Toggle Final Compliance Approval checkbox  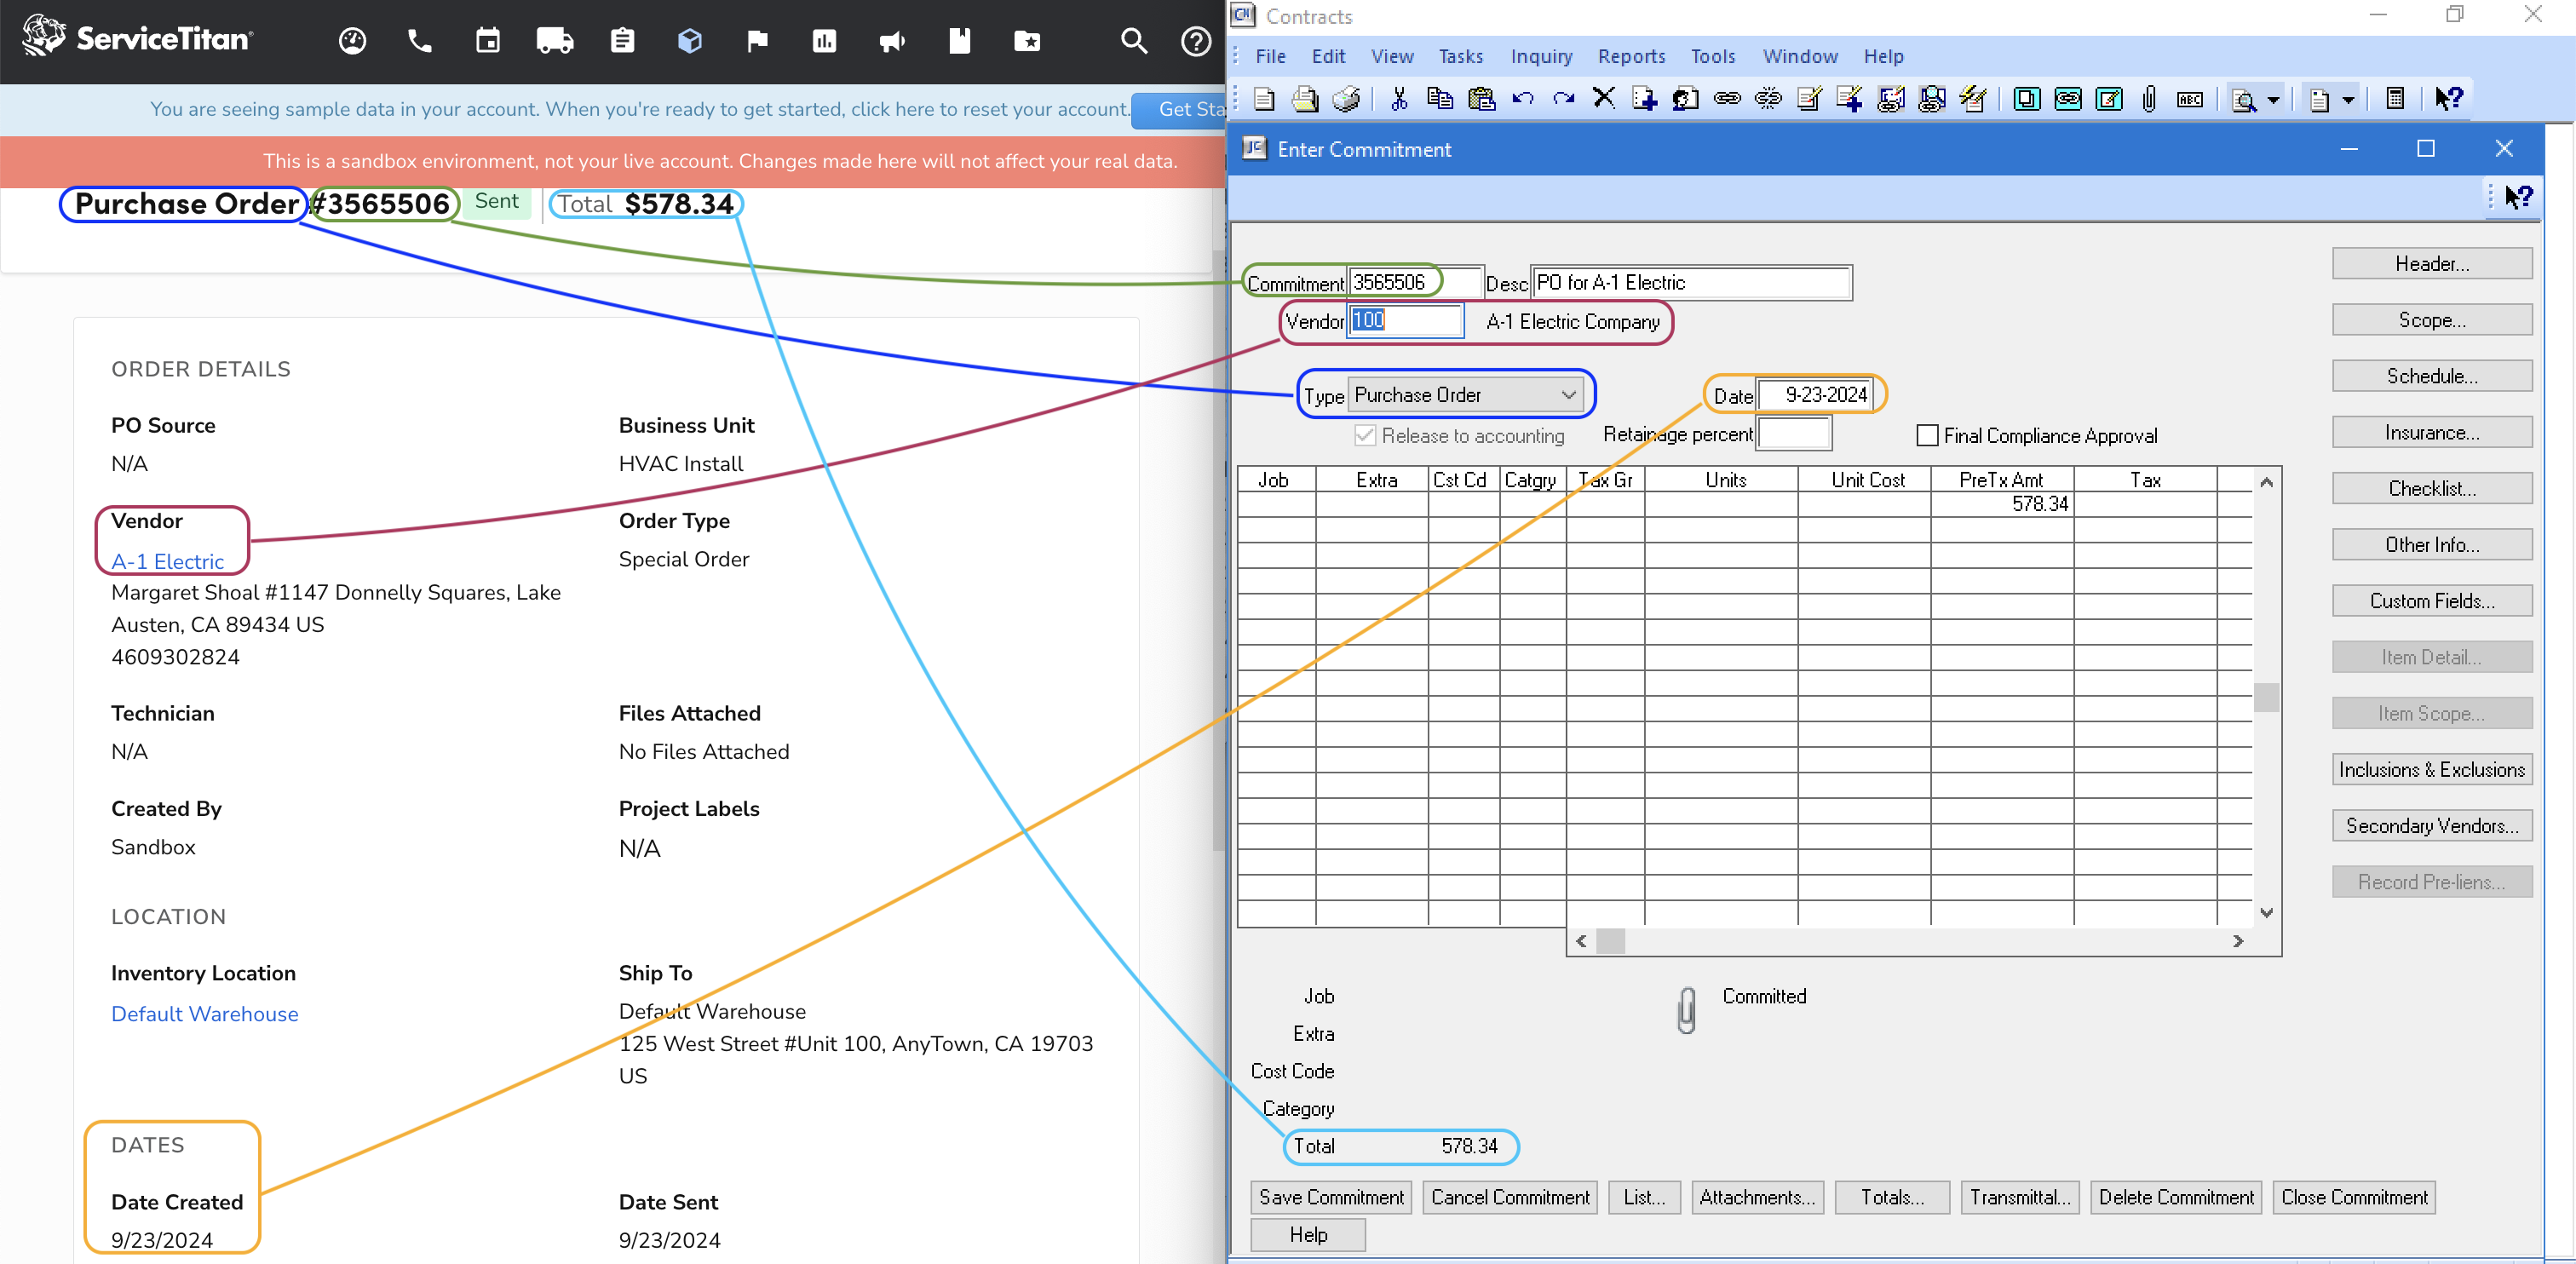click(x=1927, y=436)
